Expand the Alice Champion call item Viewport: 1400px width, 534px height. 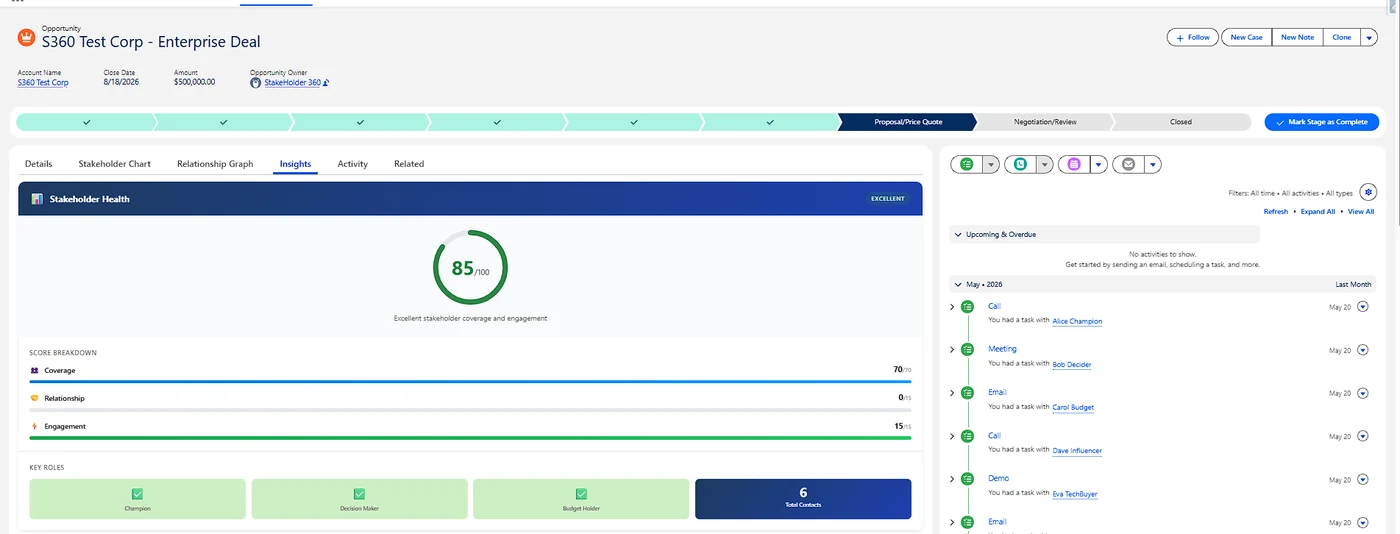pyautogui.click(x=952, y=307)
